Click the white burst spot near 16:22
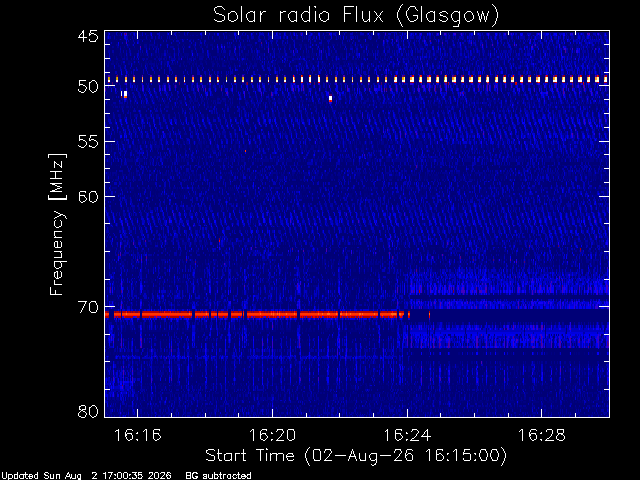The image size is (640, 480). [x=330, y=99]
